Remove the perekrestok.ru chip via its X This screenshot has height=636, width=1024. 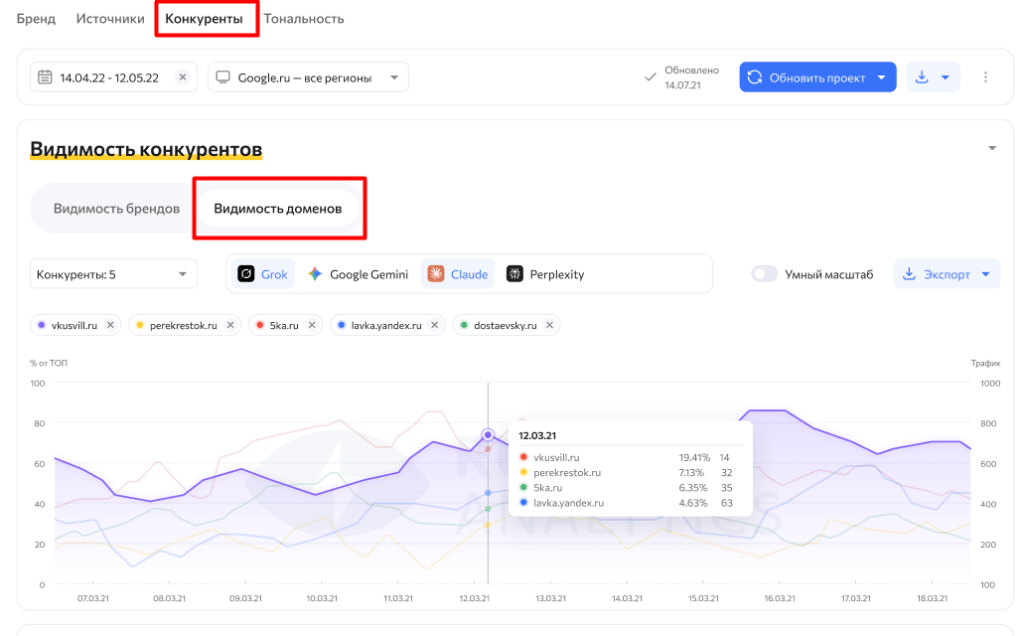[x=230, y=325]
